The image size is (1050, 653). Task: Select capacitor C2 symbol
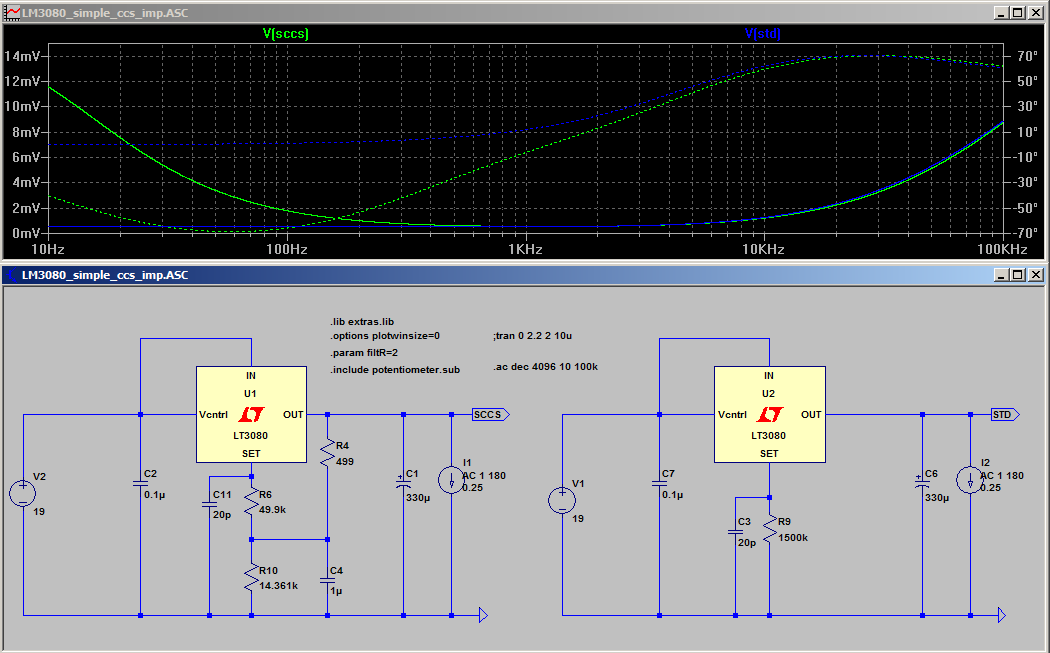pyautogui.click(x=140, y=484)
